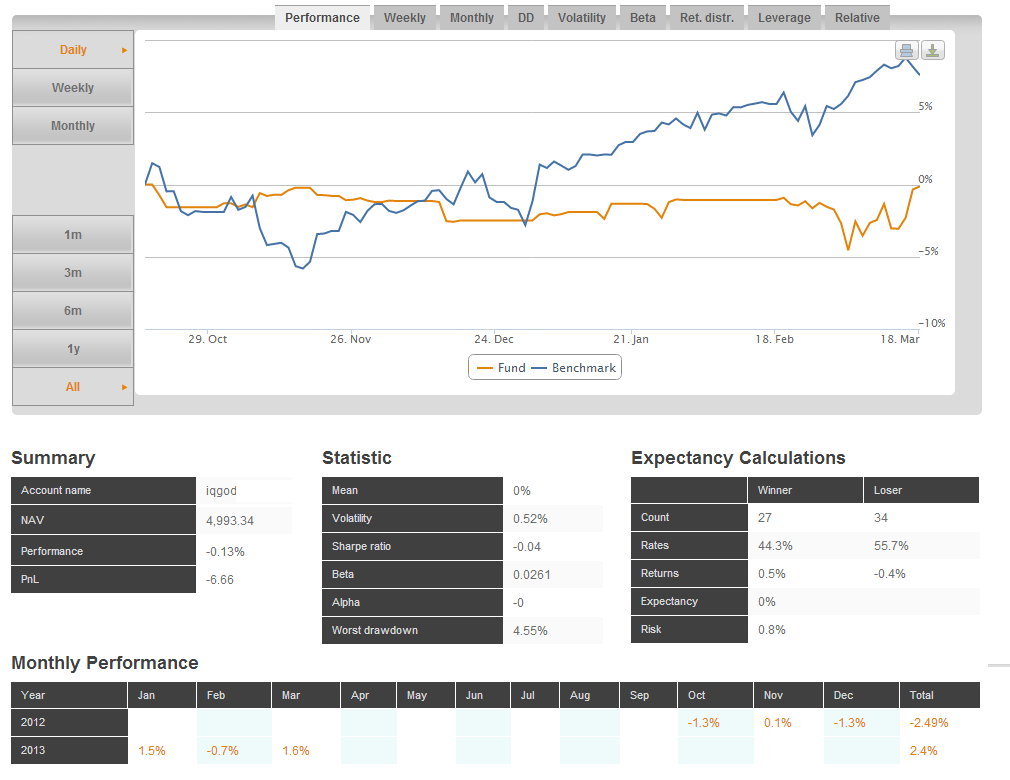Click the account name value iqgod

221,491
